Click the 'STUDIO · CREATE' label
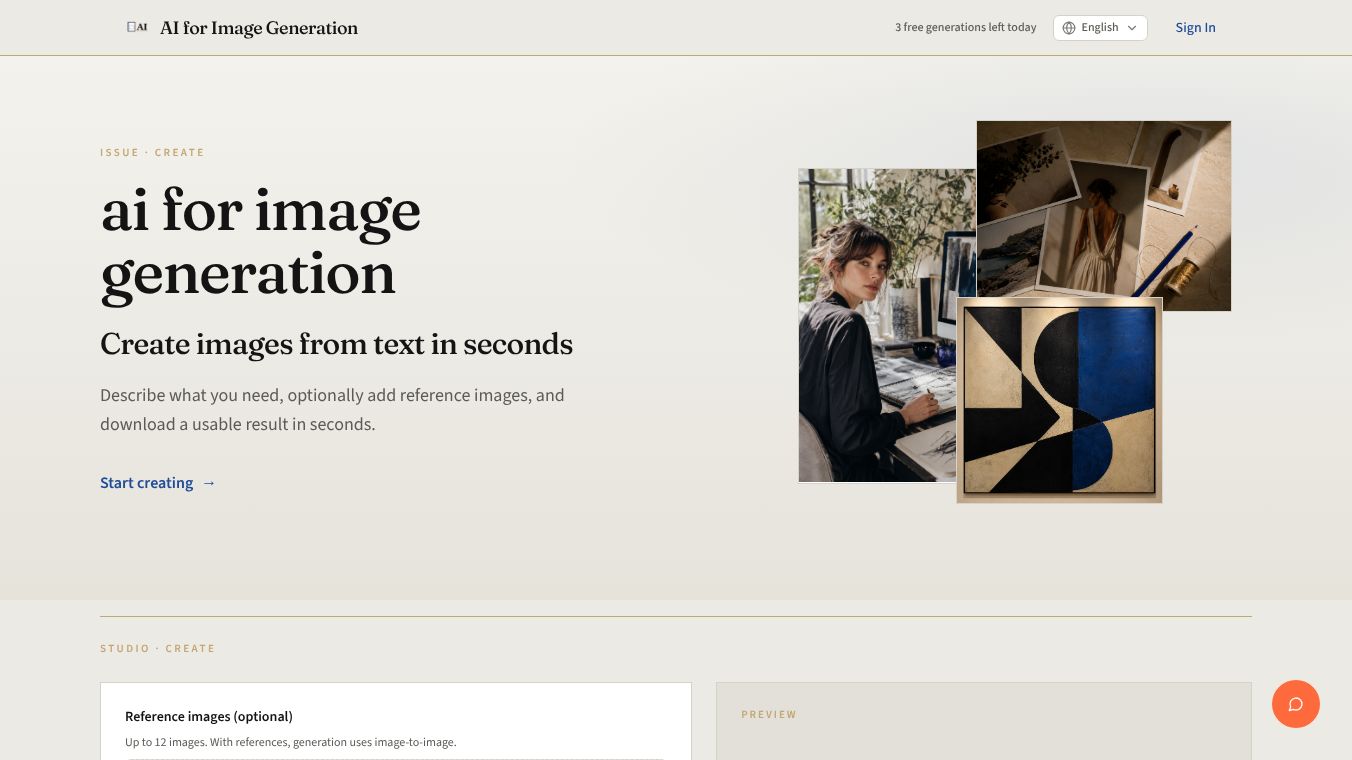This screenshot has height=760, width=1352. pos(158,649)
